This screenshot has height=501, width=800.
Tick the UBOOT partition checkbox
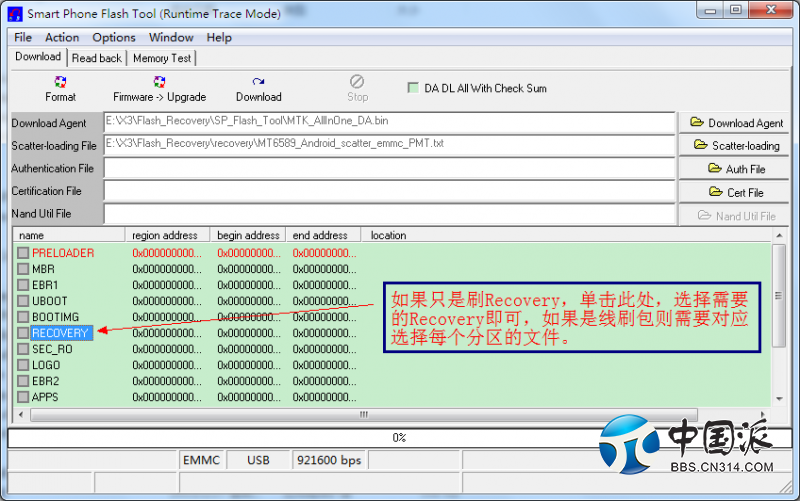pos(23,301)
